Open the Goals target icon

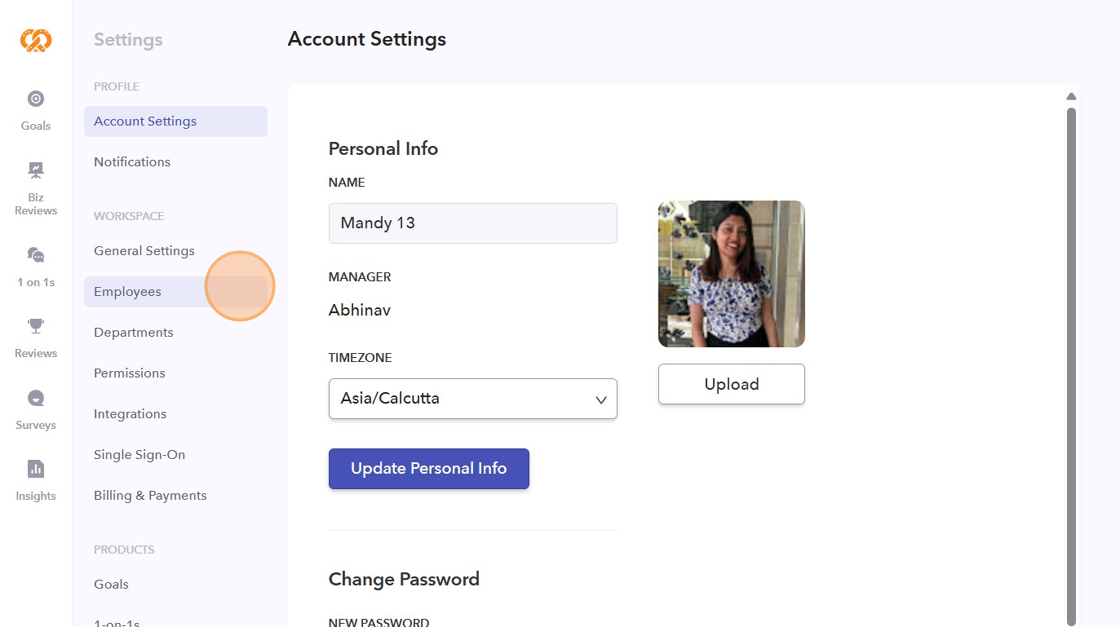(36, 99)
